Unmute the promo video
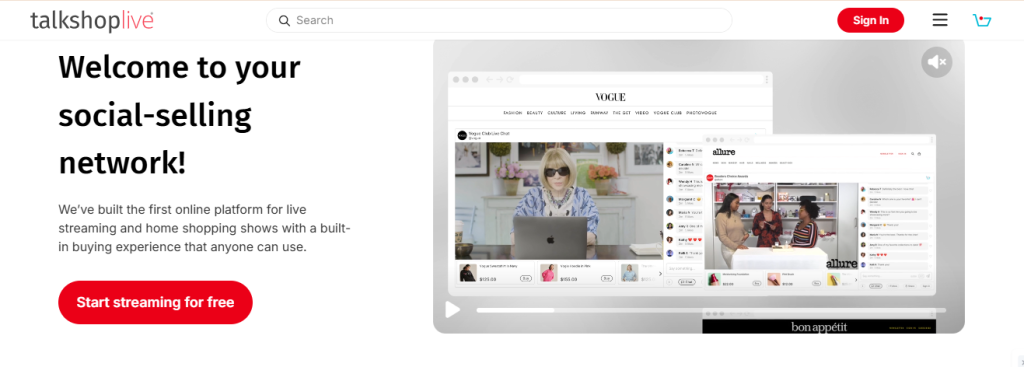 click(x=936, y=62)
